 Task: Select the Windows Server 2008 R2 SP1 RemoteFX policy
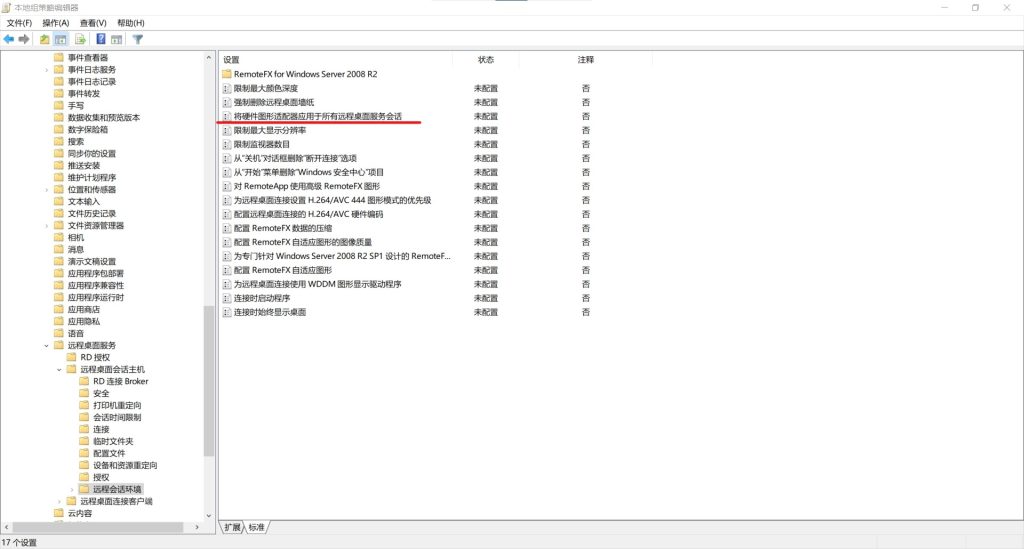click(342, 256)
